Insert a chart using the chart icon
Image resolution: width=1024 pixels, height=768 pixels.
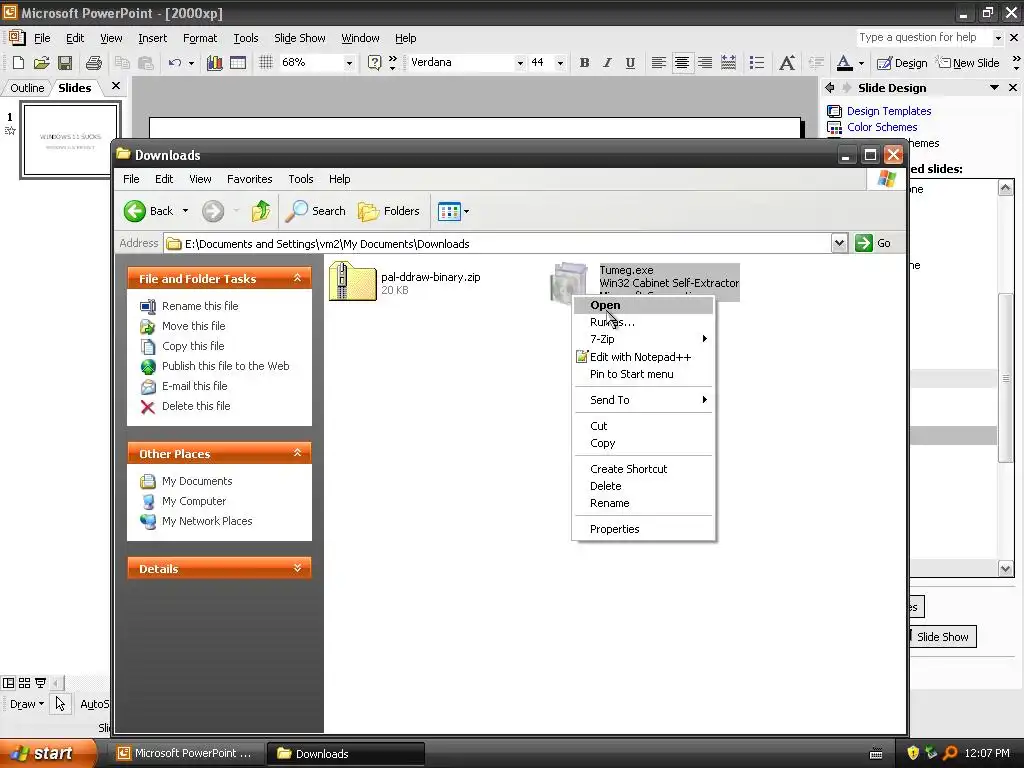click(214, 63)
